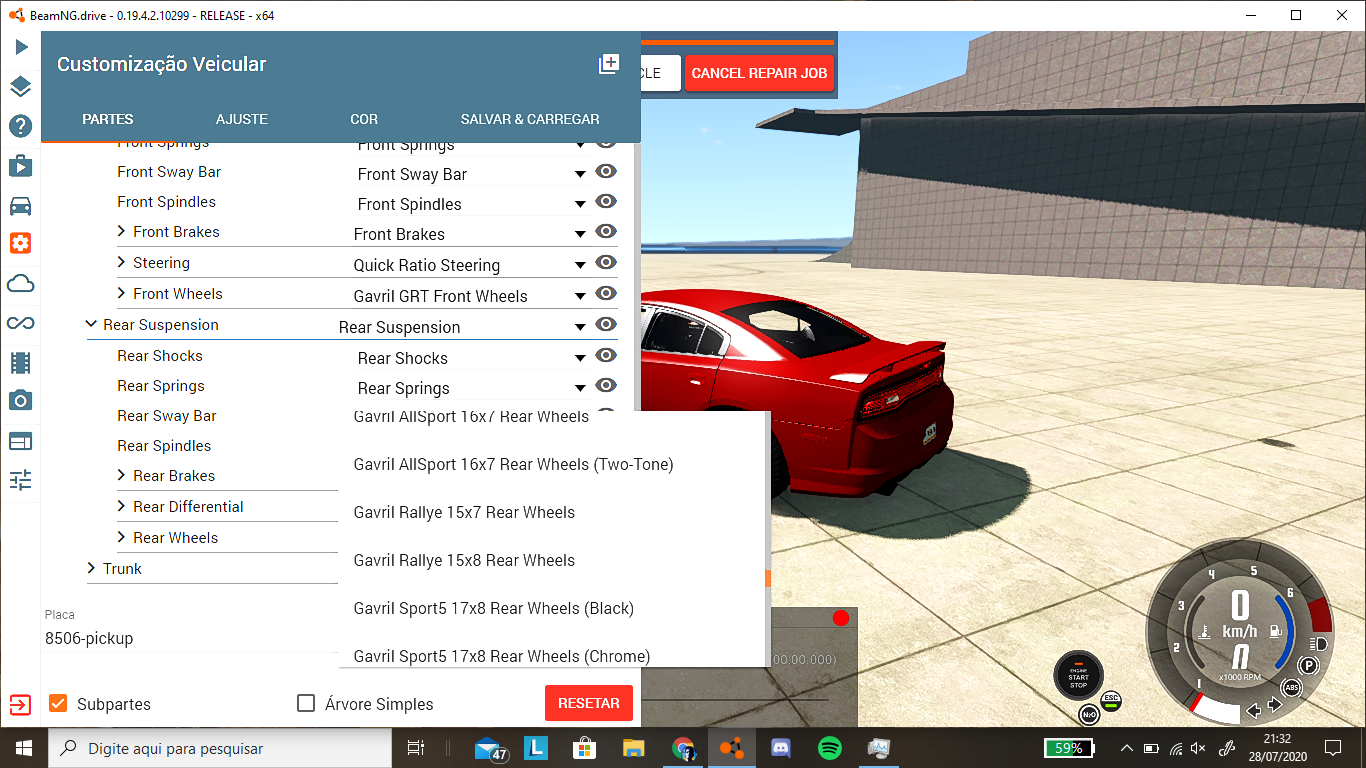Switch to the AJUSTE tab
The width and height of the screenshot is (1366, 768).
click(x=242, y=119)
